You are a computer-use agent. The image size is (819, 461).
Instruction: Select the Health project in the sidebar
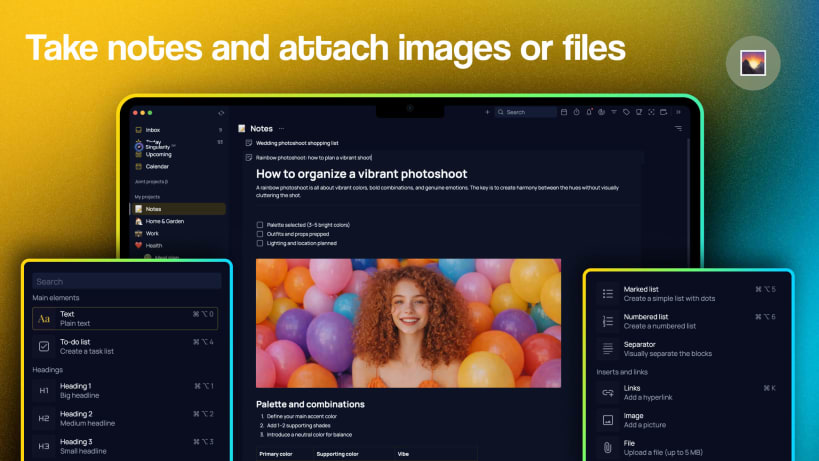click(178, 245)
